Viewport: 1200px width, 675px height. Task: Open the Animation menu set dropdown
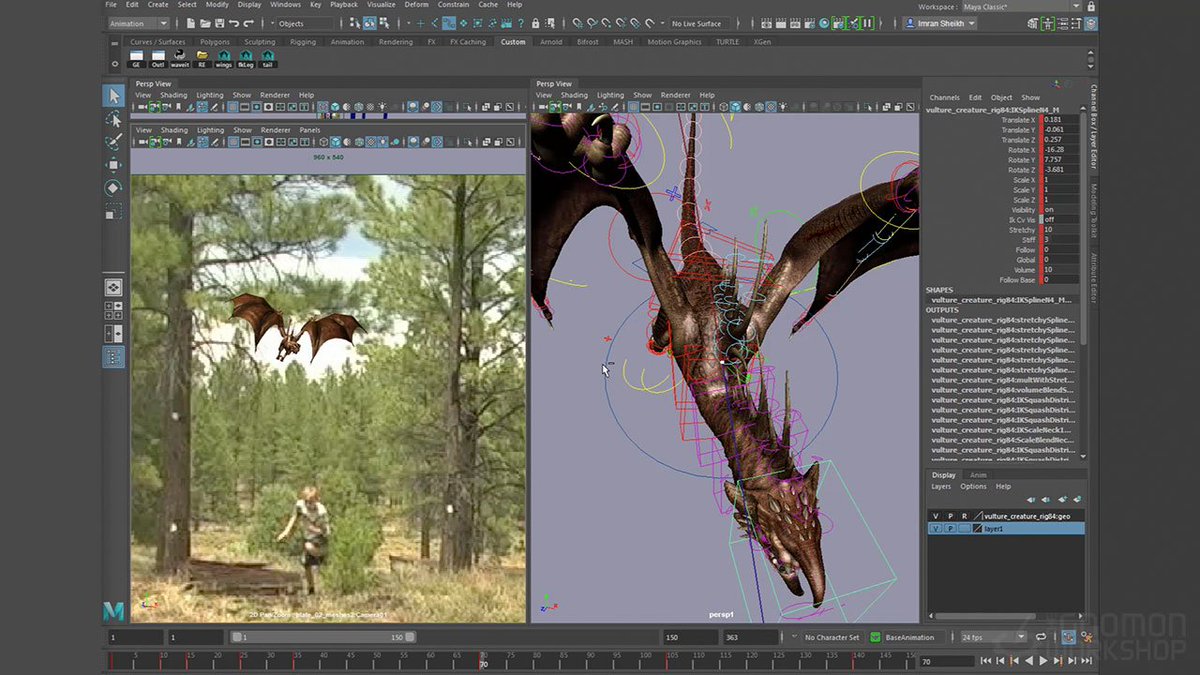tap(139, 23)
